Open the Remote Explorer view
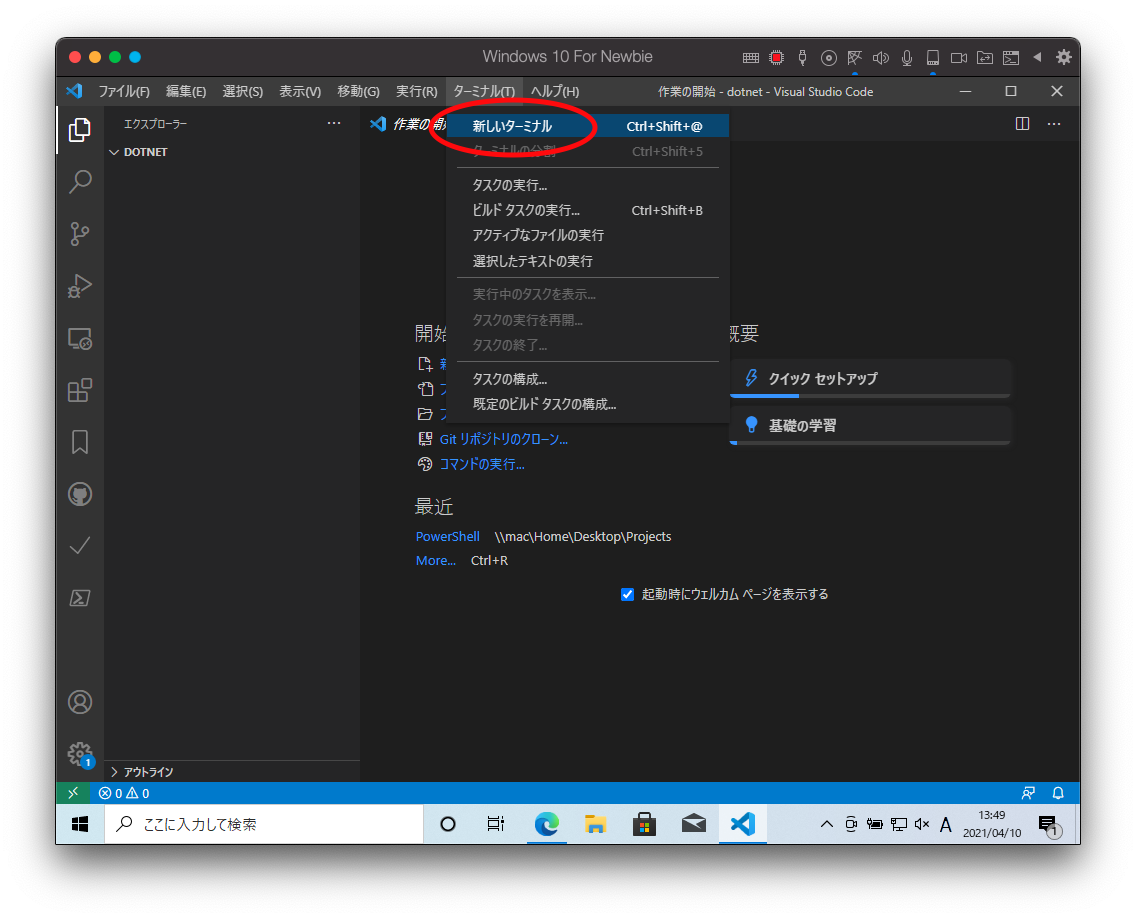 click(80, 338)
